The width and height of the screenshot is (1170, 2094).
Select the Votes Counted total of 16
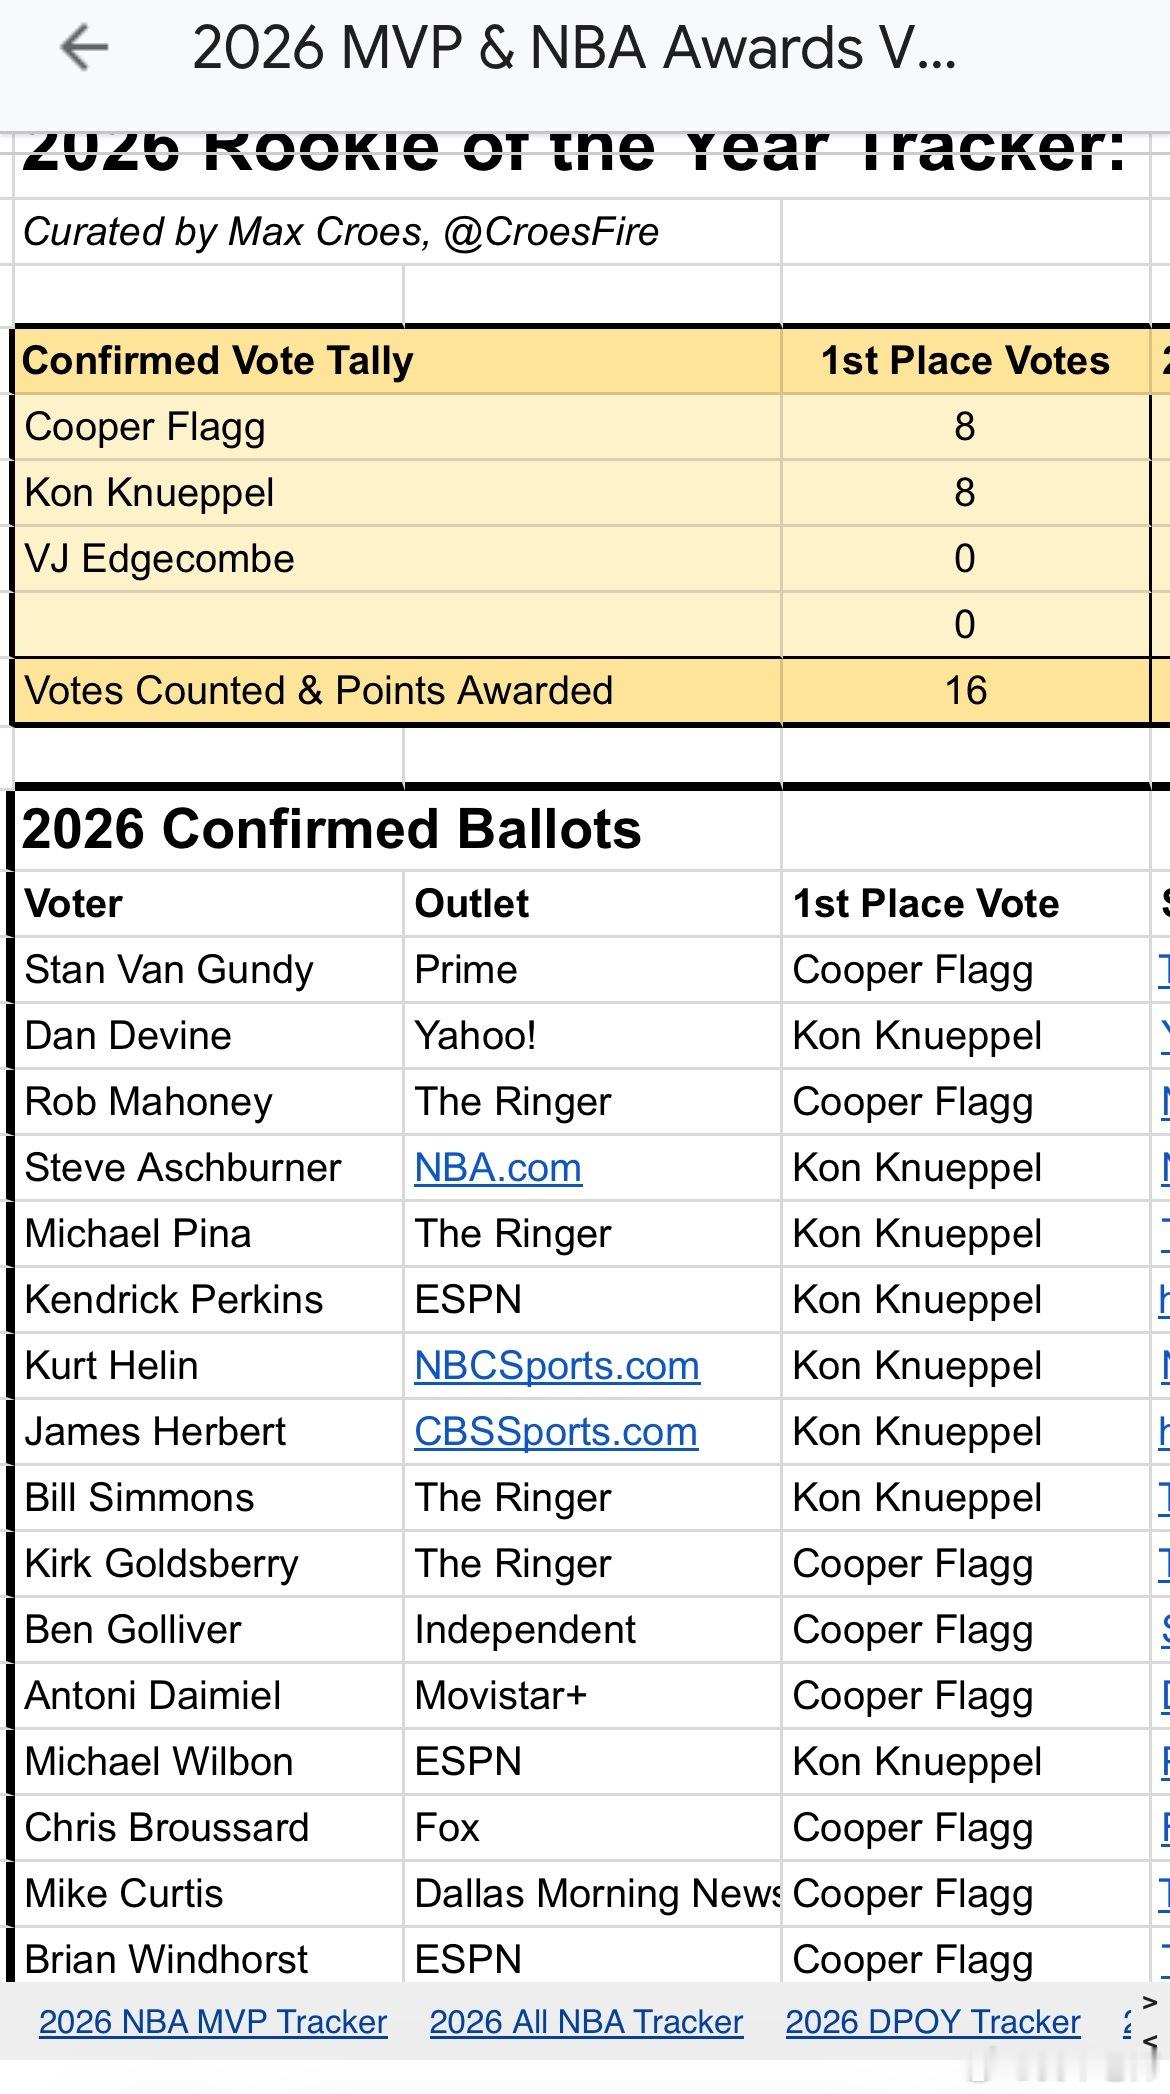965,691
